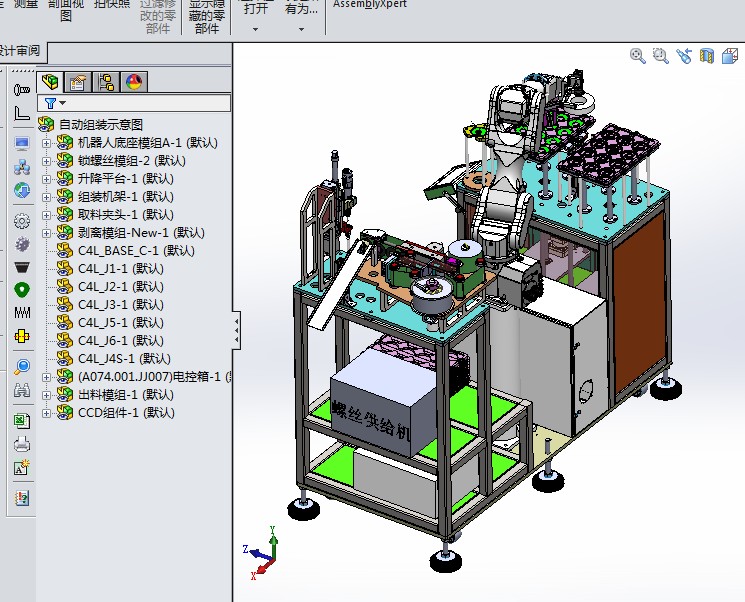This screenshot has width=745, height=602.
Task: Expand 剥离模组-New-1 node
Action: (47, 233)
